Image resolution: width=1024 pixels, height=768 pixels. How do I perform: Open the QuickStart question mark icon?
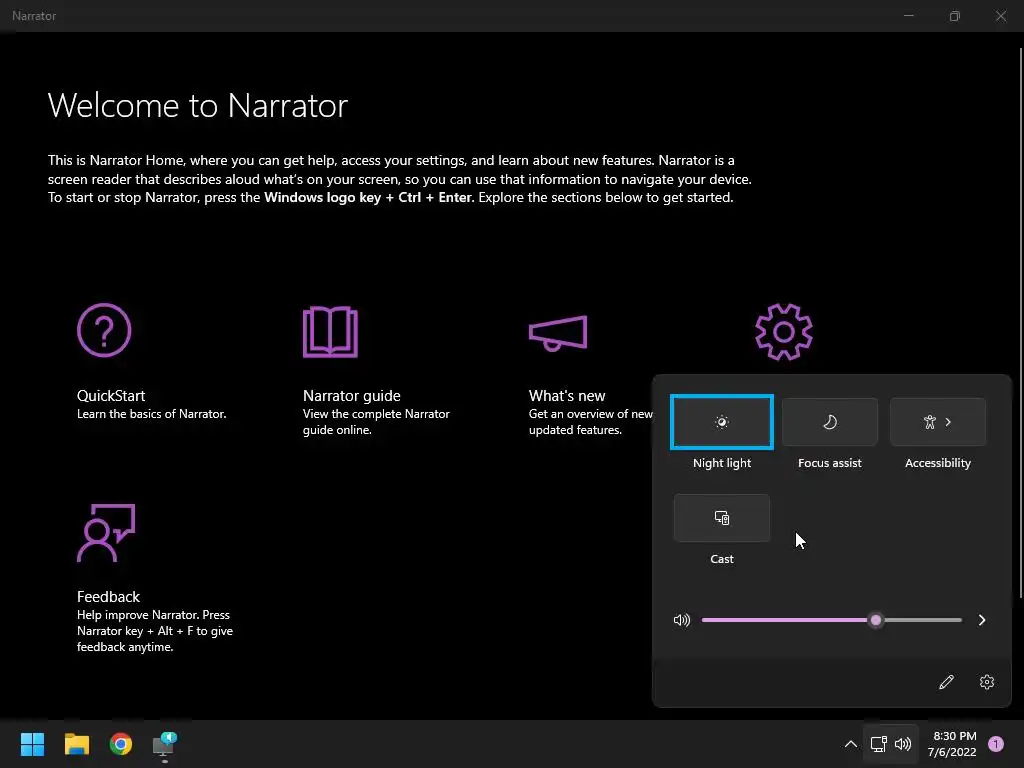pos(104,330)
